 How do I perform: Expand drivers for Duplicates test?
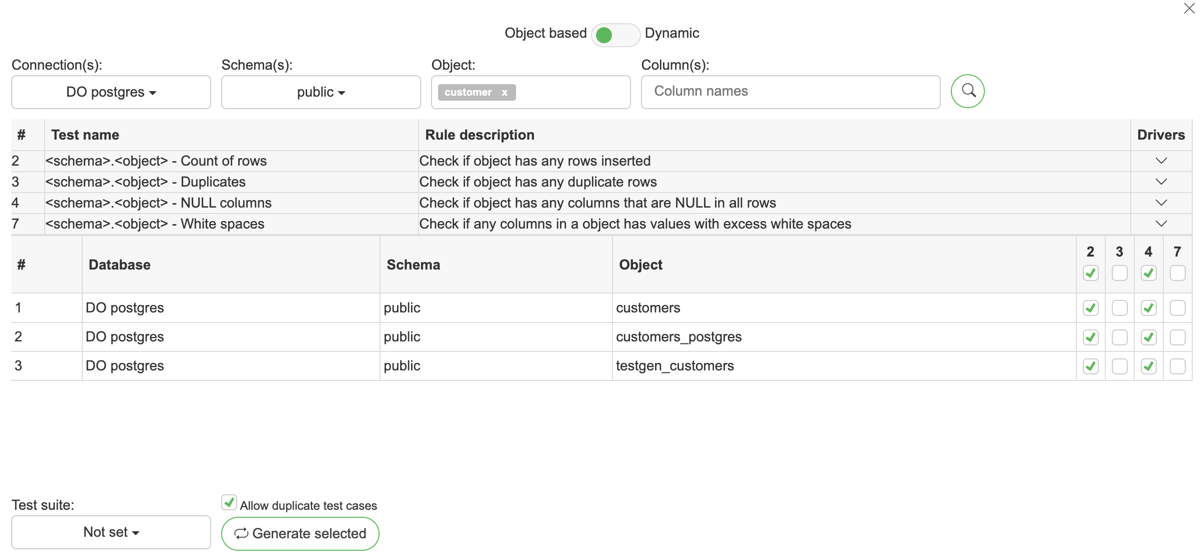(x=1160, y=182)
